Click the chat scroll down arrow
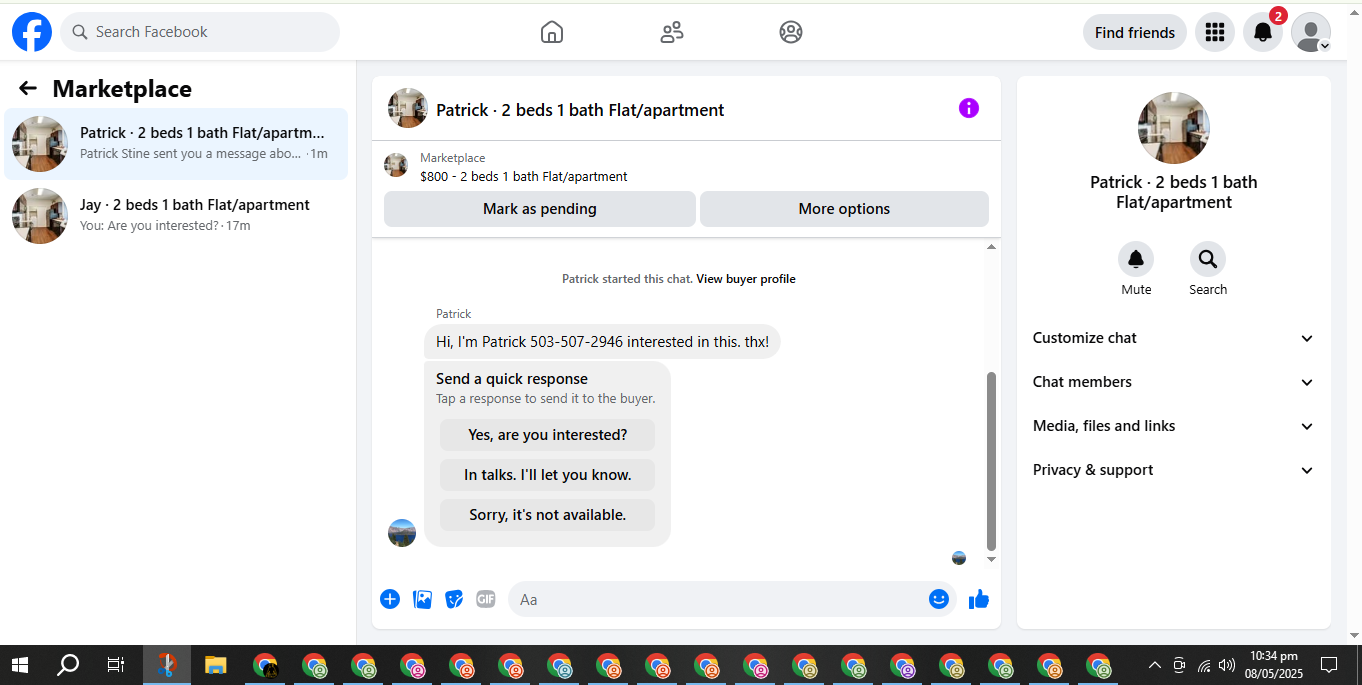 pyautogui.click(x=992, y=559)
